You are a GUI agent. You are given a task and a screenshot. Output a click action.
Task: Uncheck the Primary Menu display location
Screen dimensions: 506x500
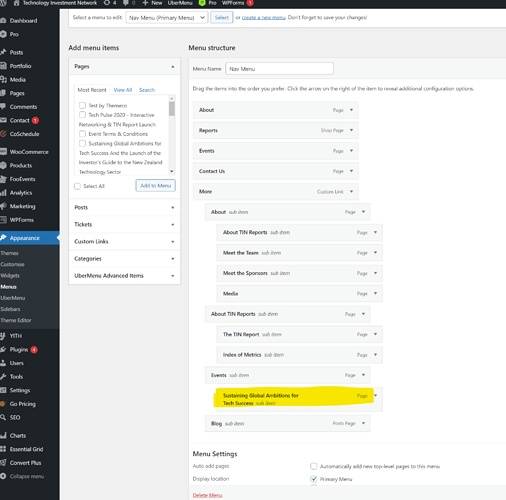tap(314, 479)
